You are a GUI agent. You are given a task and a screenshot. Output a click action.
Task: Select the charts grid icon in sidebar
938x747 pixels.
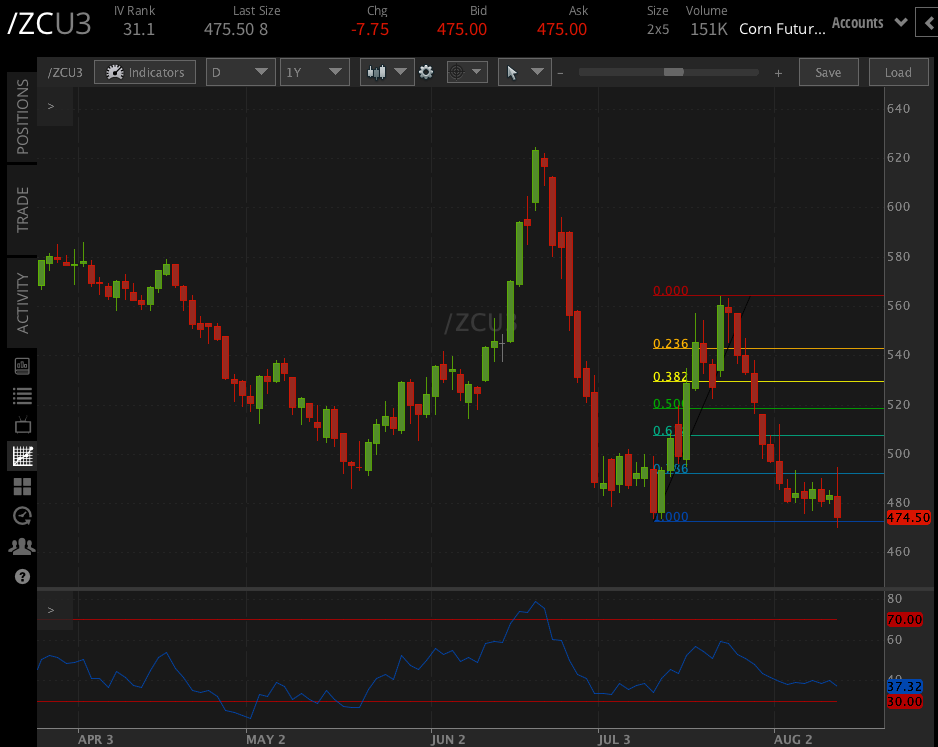[23, 456]
